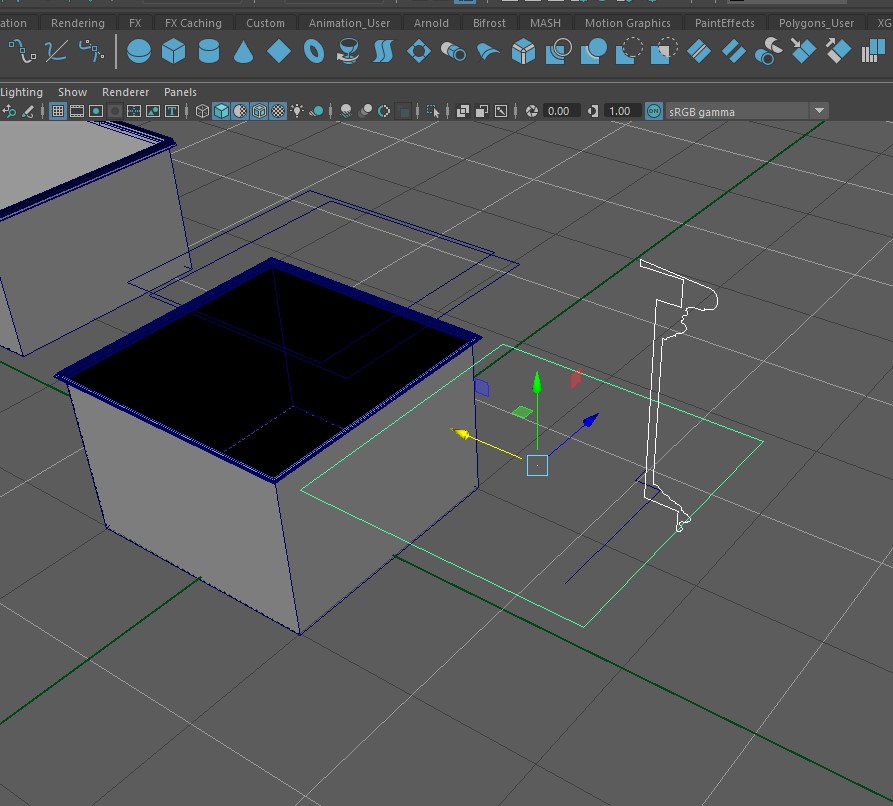Image resolution: width=893 pixels, height=806 pixels.
Task: Click the Gamma value field showing 1.00
Action: pos(622,111)
